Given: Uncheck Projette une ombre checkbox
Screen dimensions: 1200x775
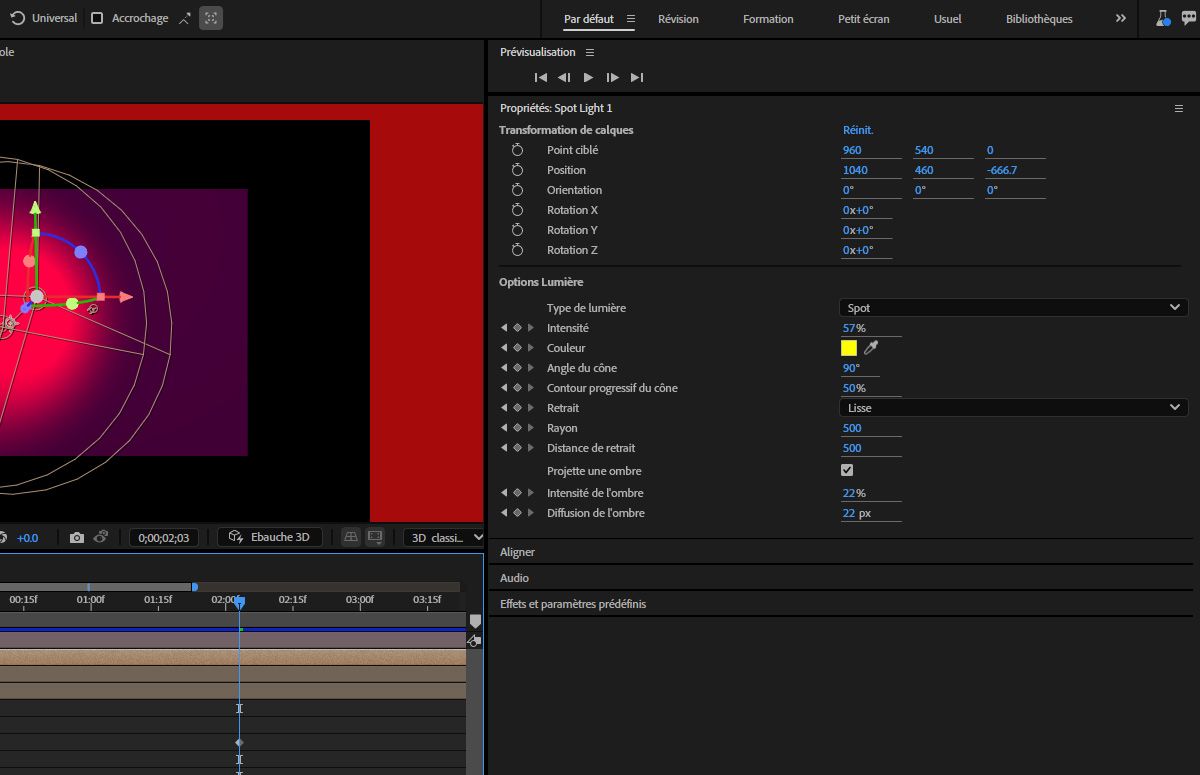Looking at the screenshot, I should click(x=847, y=470).
